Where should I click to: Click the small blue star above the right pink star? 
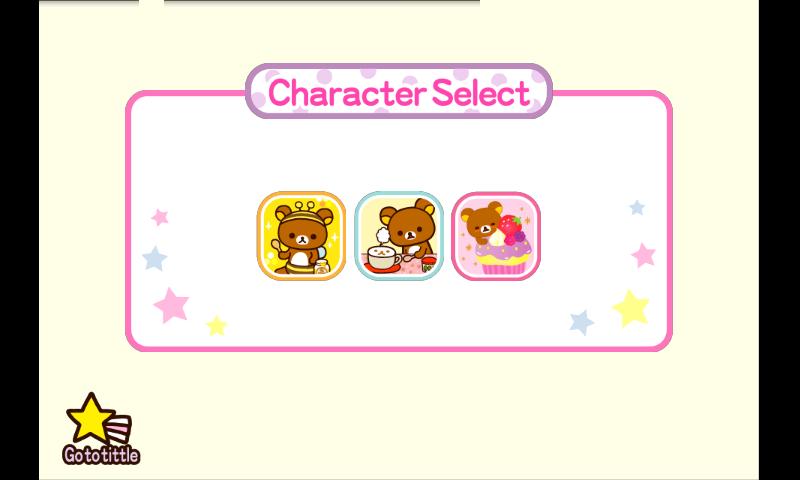point(637,208)
